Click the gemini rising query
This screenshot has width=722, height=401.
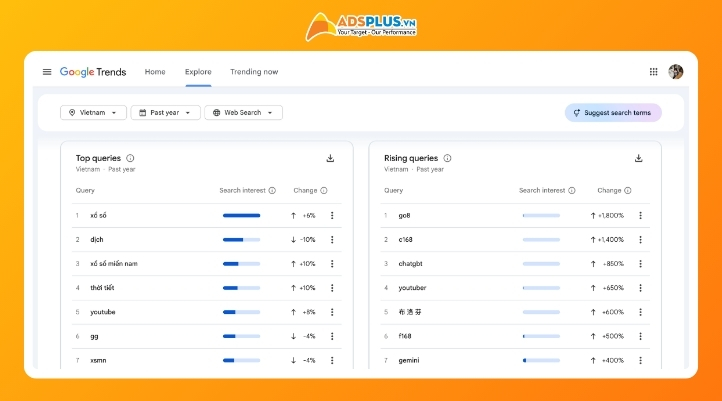[x=408, y=360]
